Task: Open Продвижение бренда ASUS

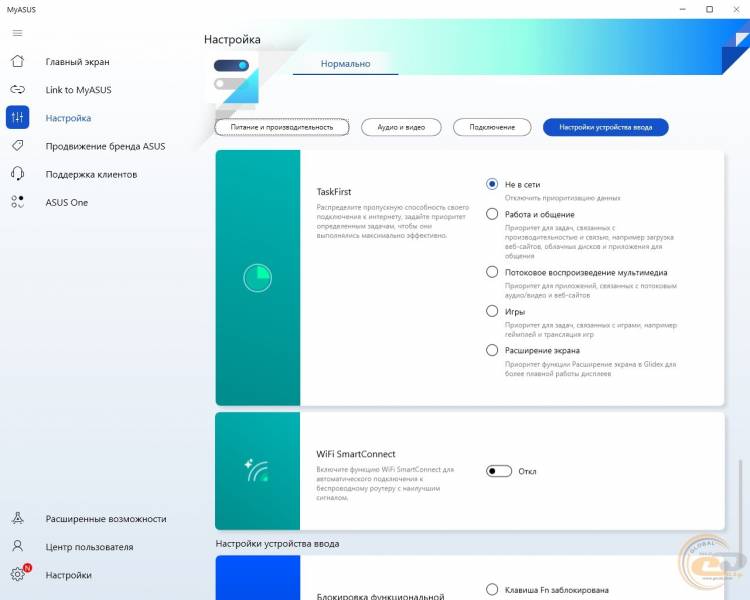Action: pos(105,146)
